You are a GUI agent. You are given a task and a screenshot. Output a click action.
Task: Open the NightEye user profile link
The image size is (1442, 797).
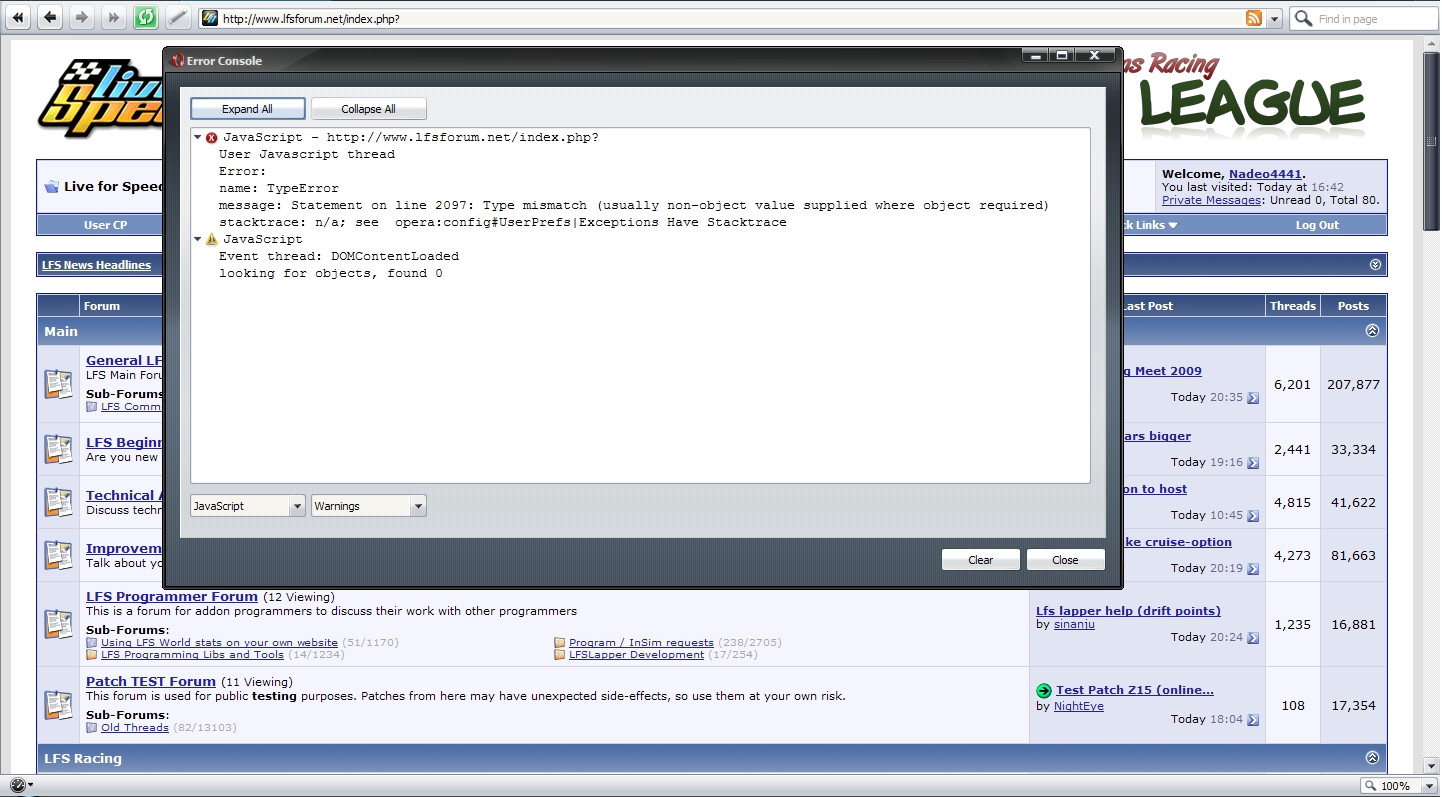pyautogui.click(x=1079, y=706)
